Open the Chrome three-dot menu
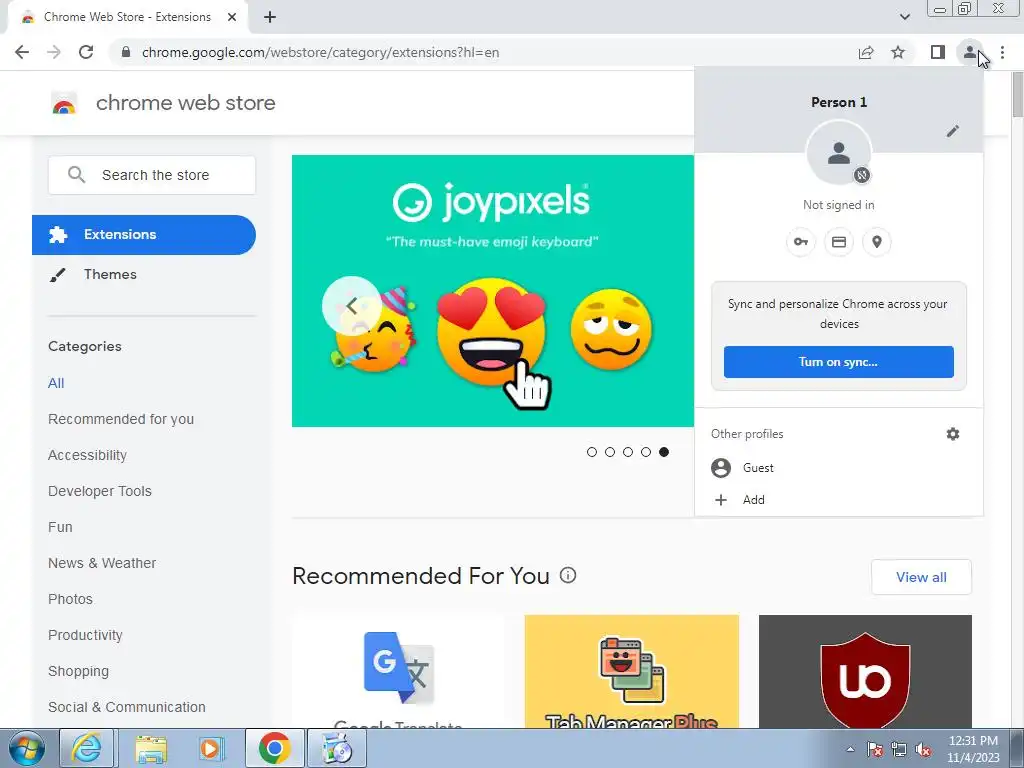This screenshot has width=1024, height=768. pyautogui.click(x=1002, y=52)
